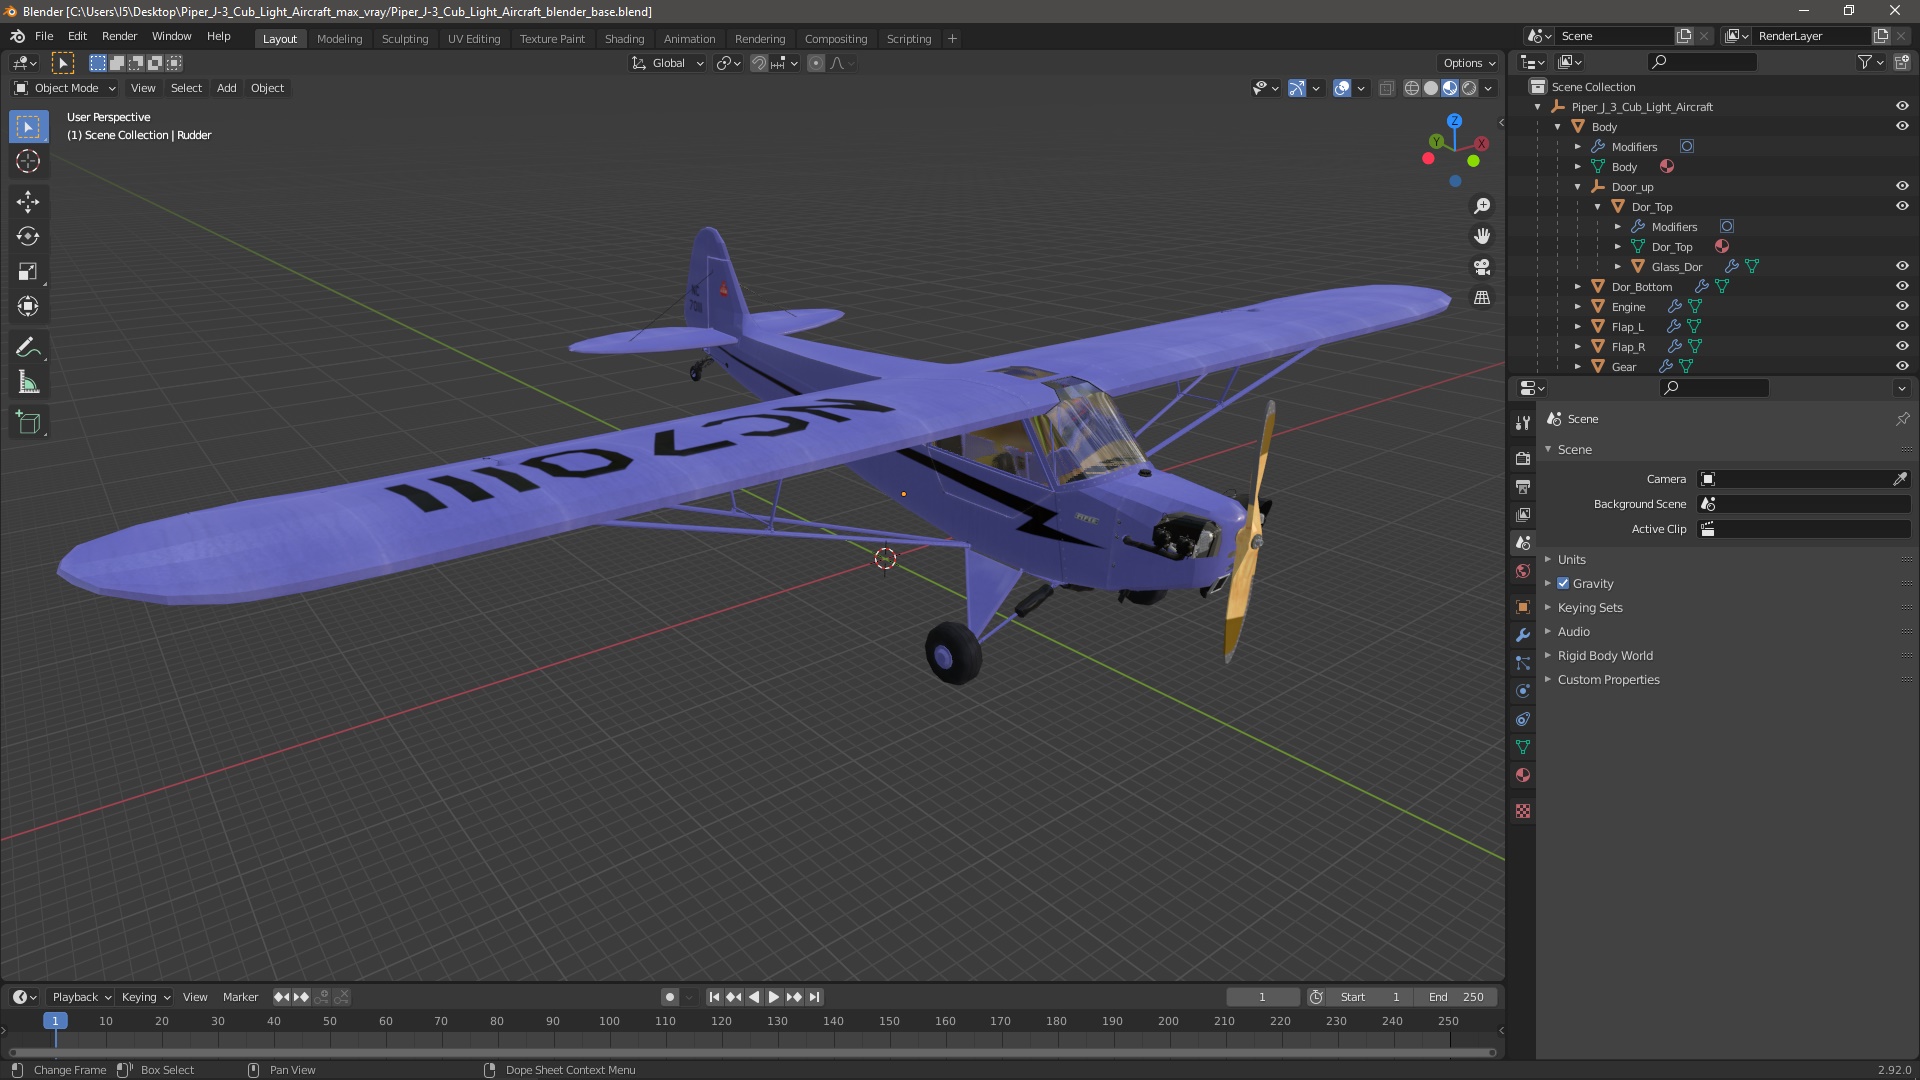Select the Transform tool
This screenshot has width=1920, height=1080.
pyautogui.click(x=28, y=306)
